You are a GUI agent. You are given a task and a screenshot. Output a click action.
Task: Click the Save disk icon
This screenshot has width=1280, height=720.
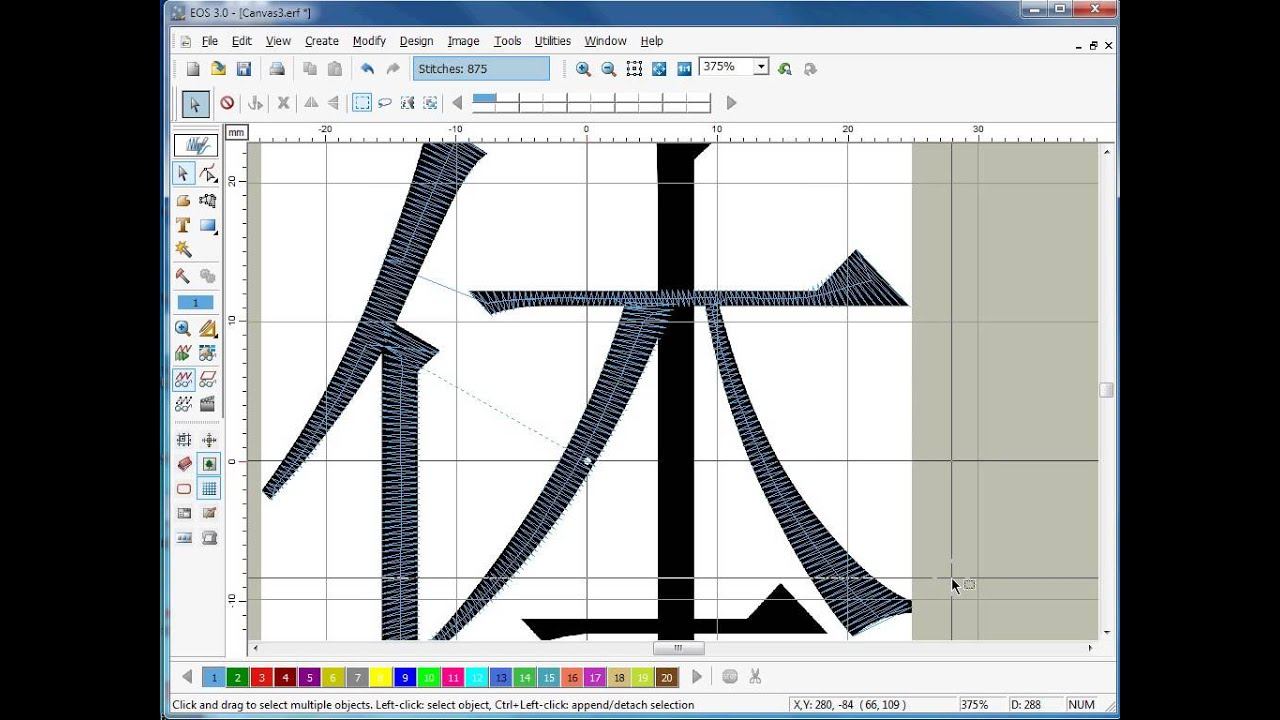pyautogui.click(x=244, y=69)
